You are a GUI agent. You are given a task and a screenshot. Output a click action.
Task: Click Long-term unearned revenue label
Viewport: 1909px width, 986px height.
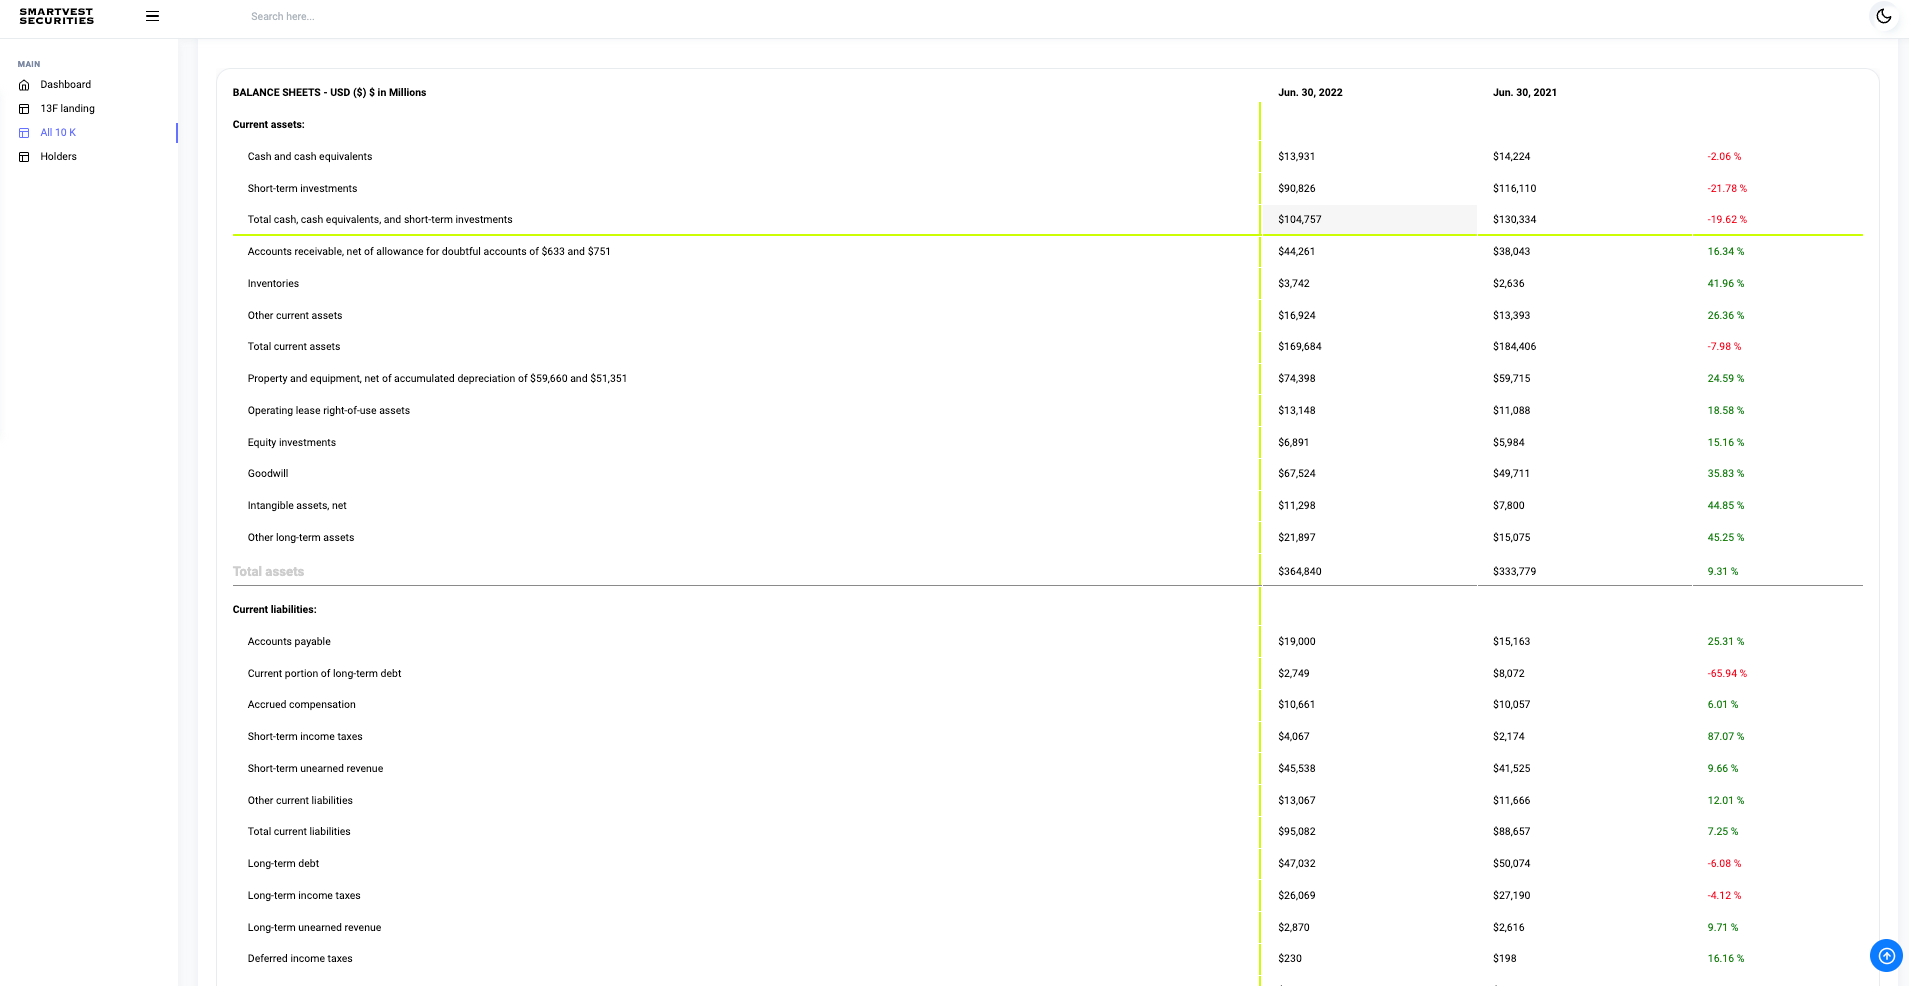315,928
